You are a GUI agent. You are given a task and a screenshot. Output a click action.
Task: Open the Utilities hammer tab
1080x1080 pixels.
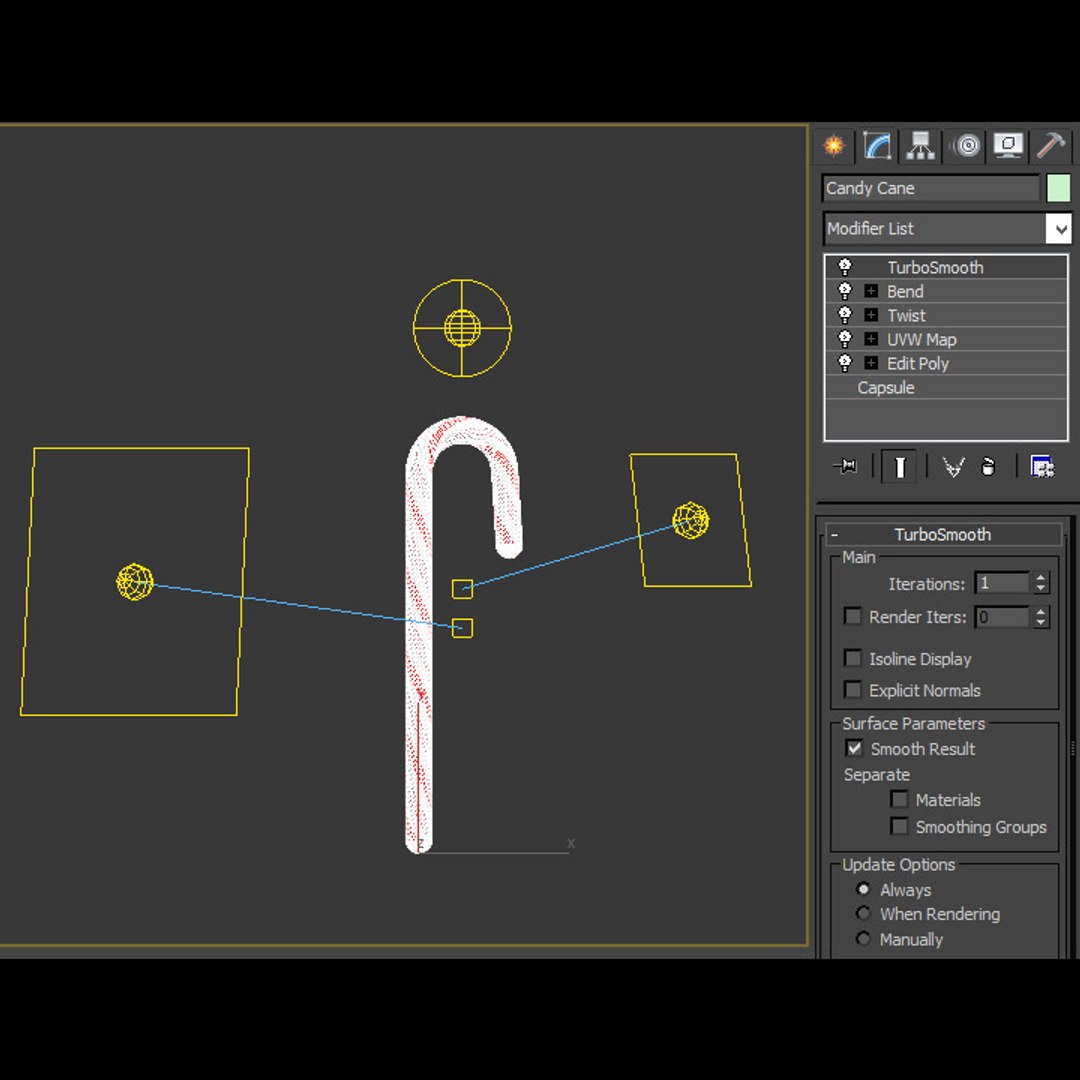(x=1050, y=145)
